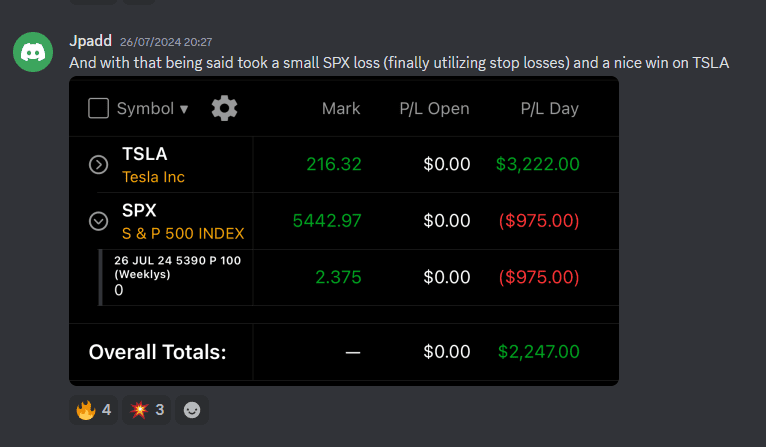Image resolution: width=766 pixels, height=447 pixels.
Task: Open the add reaction smiley button
Action: click(192, 409)
